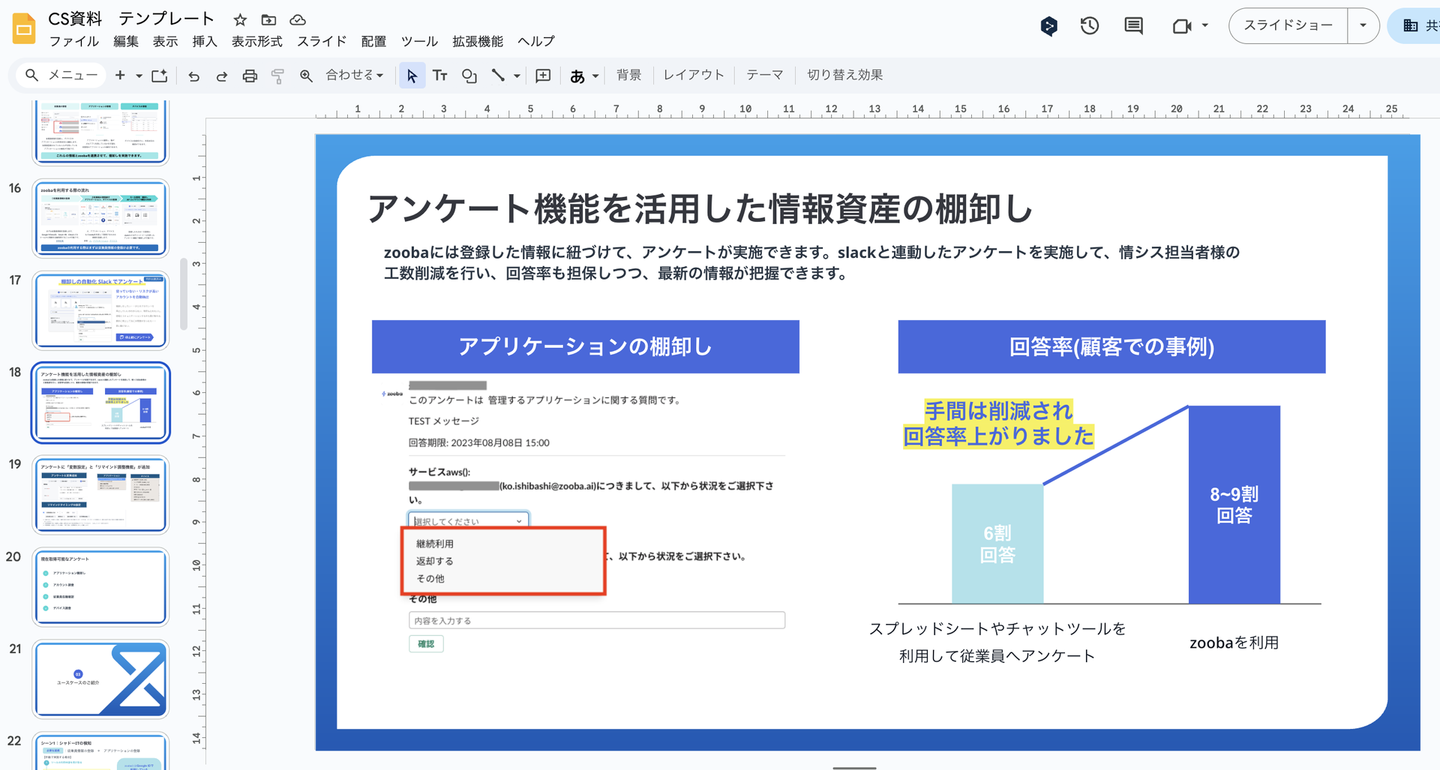Click the new slide with template icon
1440x770 pixels.
(159, 75)
